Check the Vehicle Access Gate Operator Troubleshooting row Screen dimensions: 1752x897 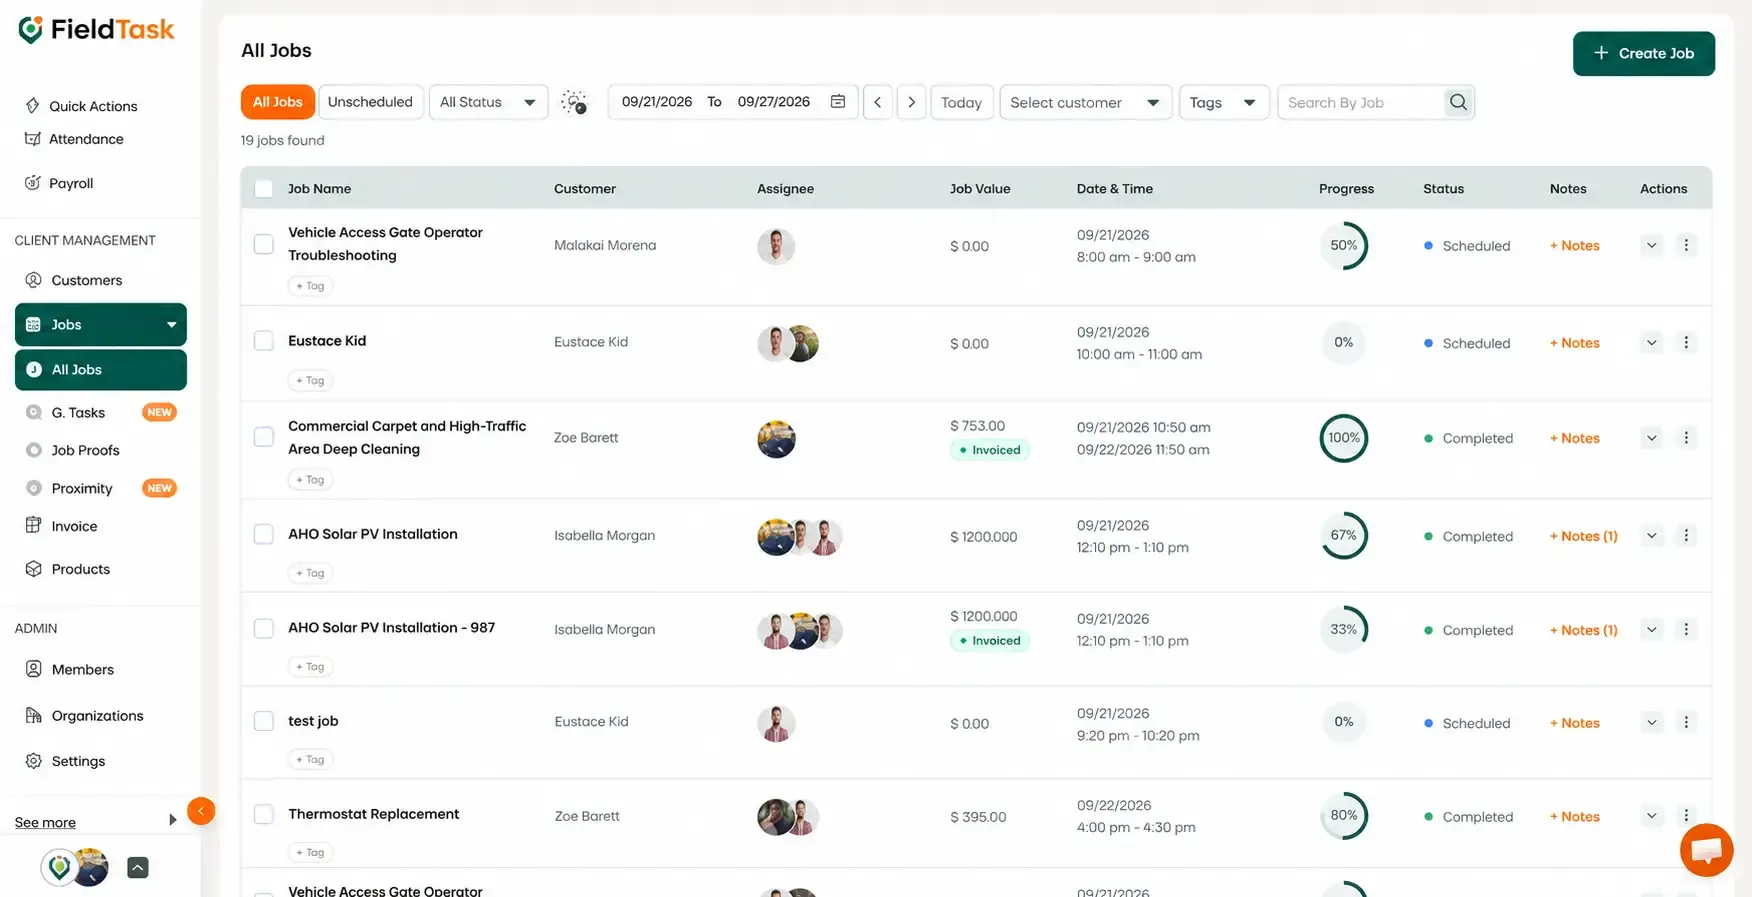pos(264,244)
